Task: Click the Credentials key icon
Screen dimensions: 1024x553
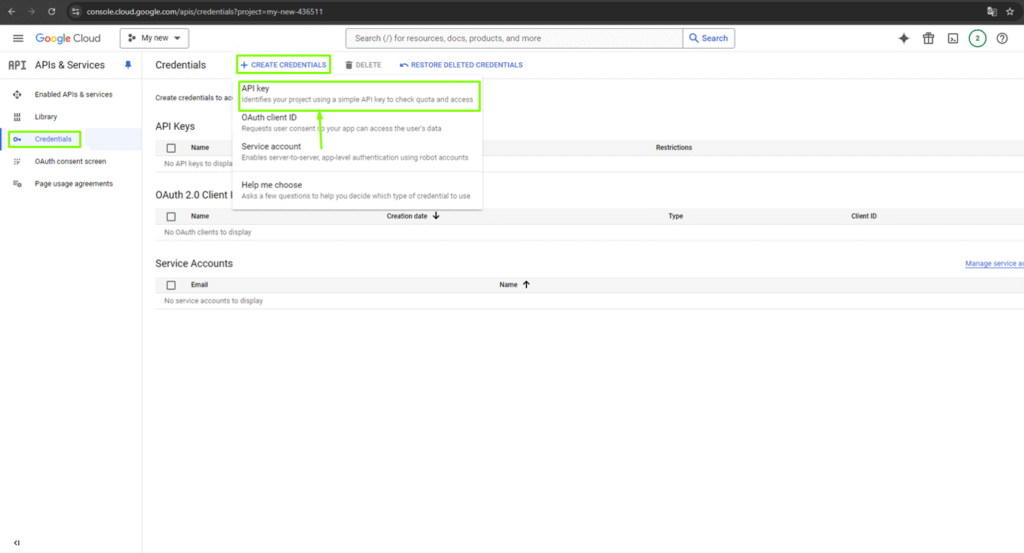Action: [17, 139]
